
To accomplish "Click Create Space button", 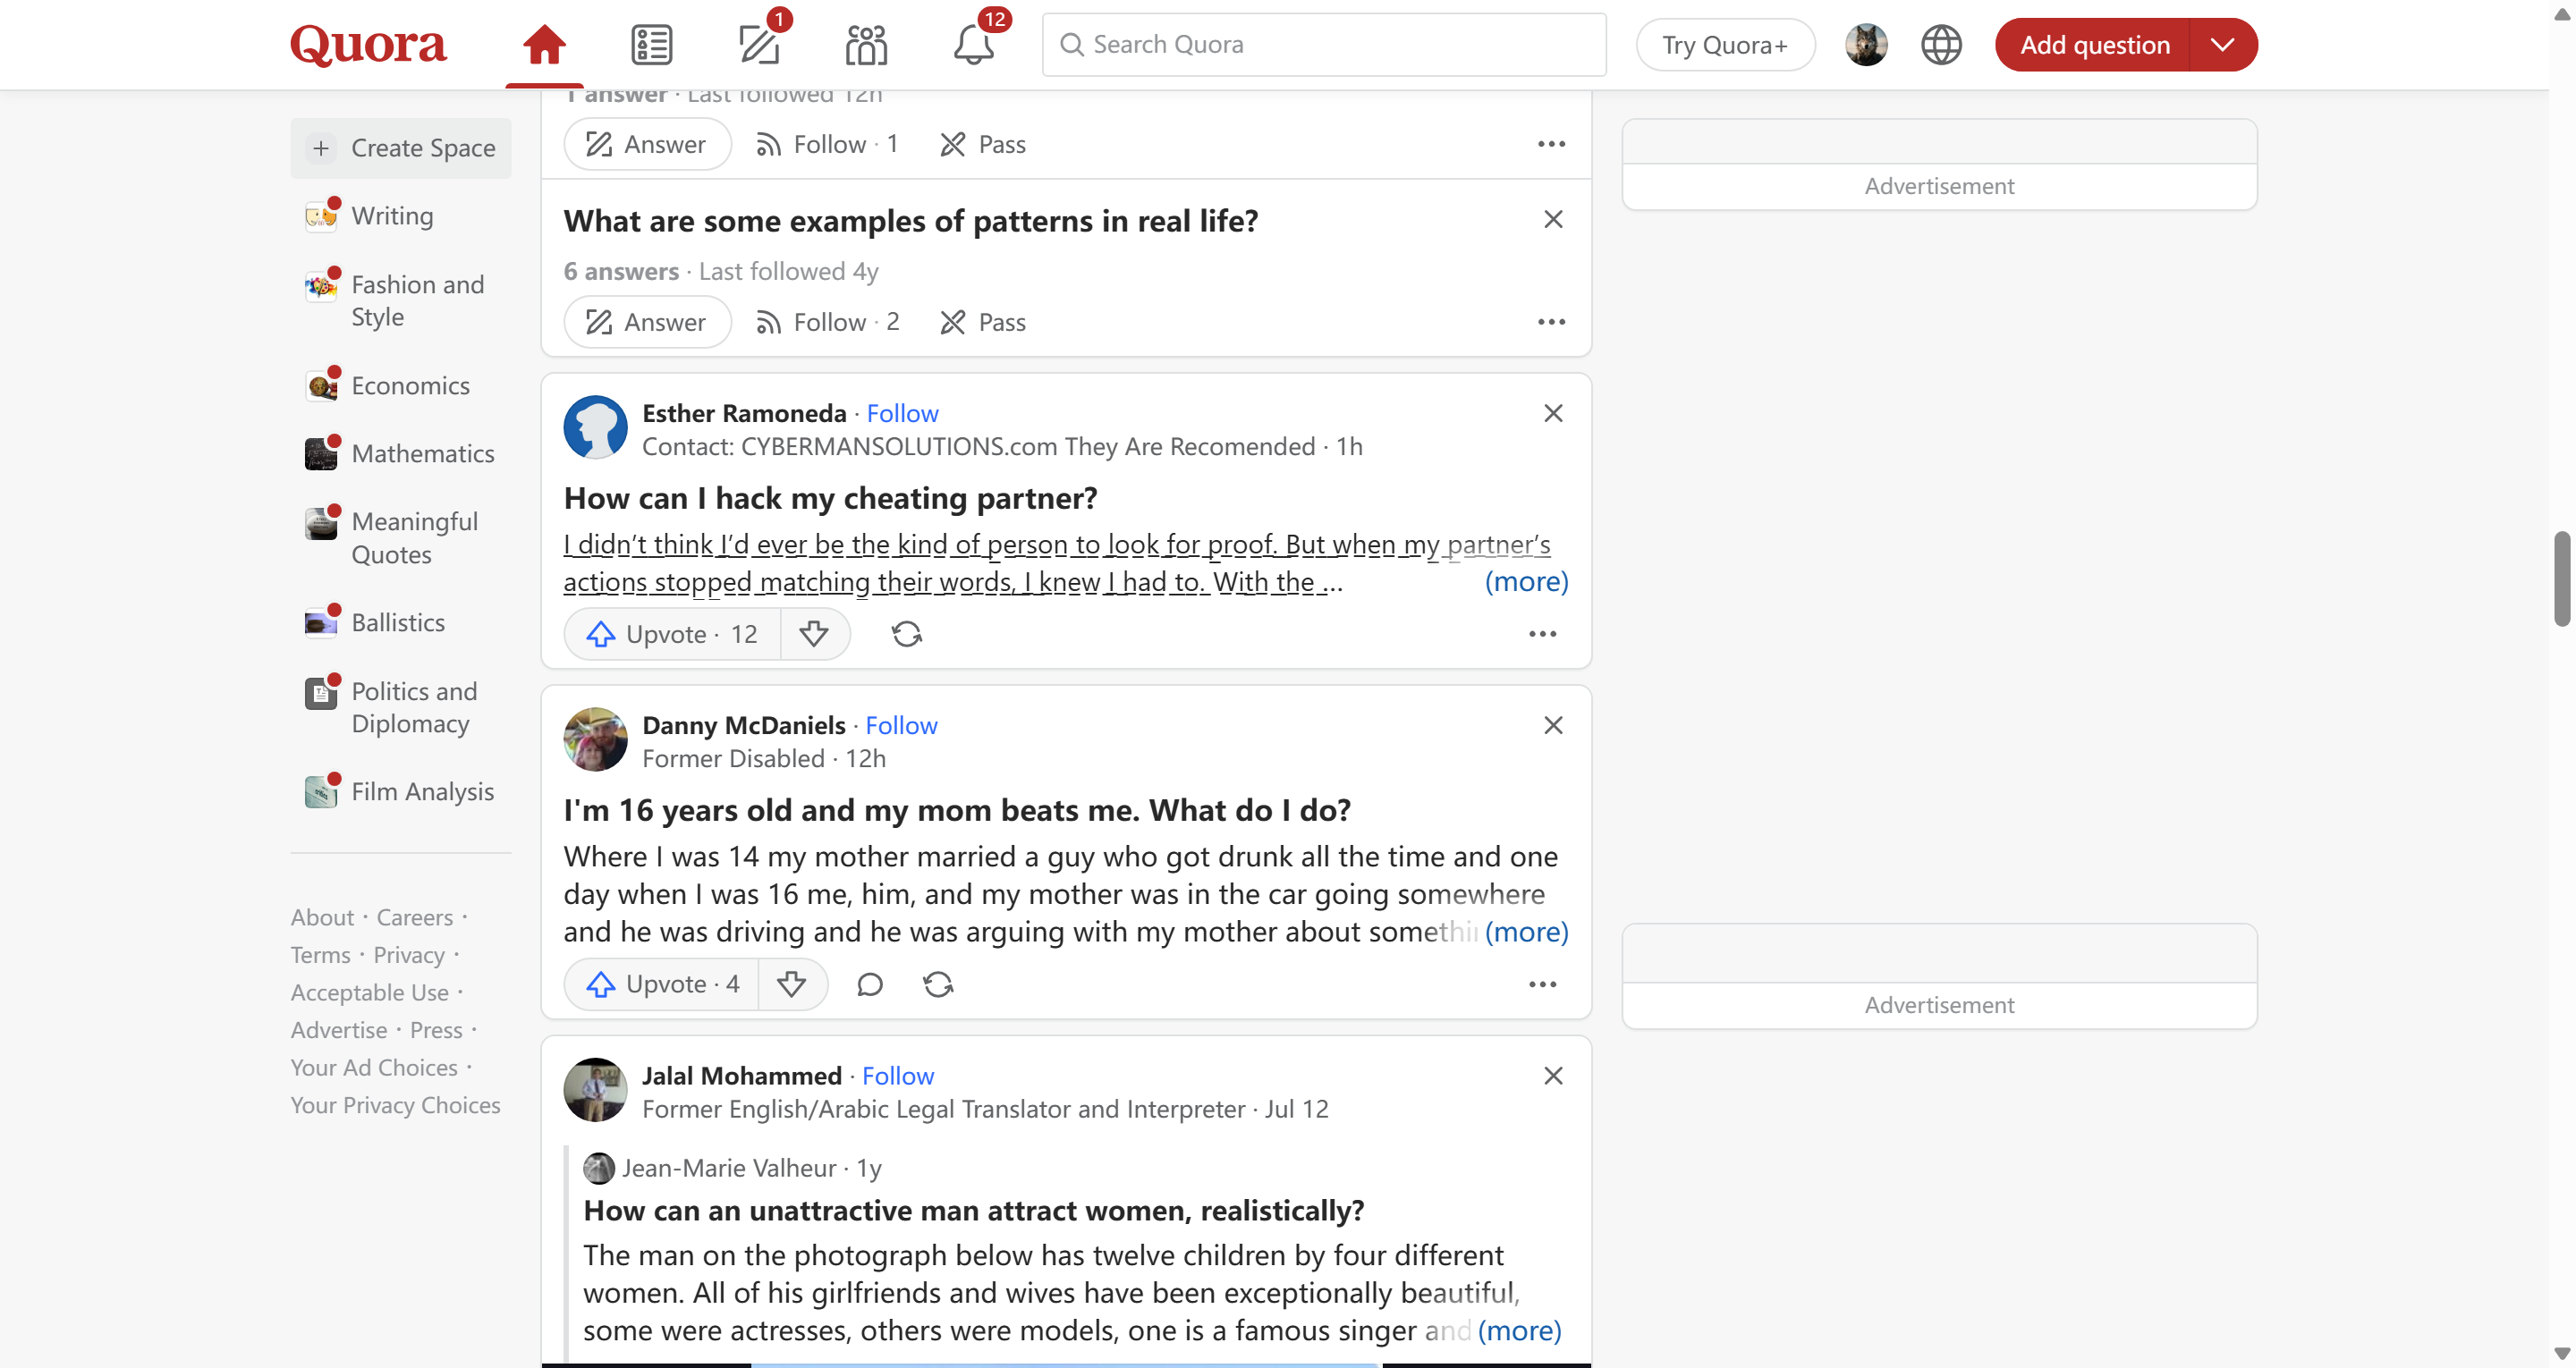I will coord(401,148).
